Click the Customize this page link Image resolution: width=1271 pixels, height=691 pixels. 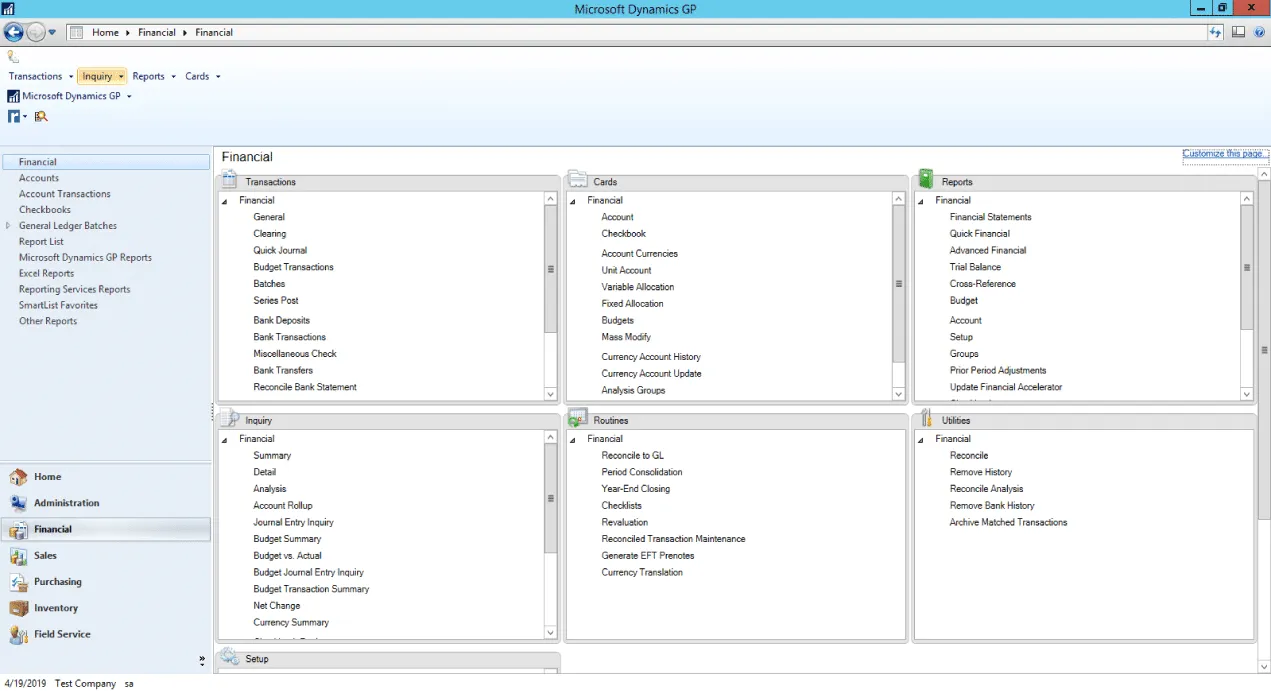[x=1224, y=153]
